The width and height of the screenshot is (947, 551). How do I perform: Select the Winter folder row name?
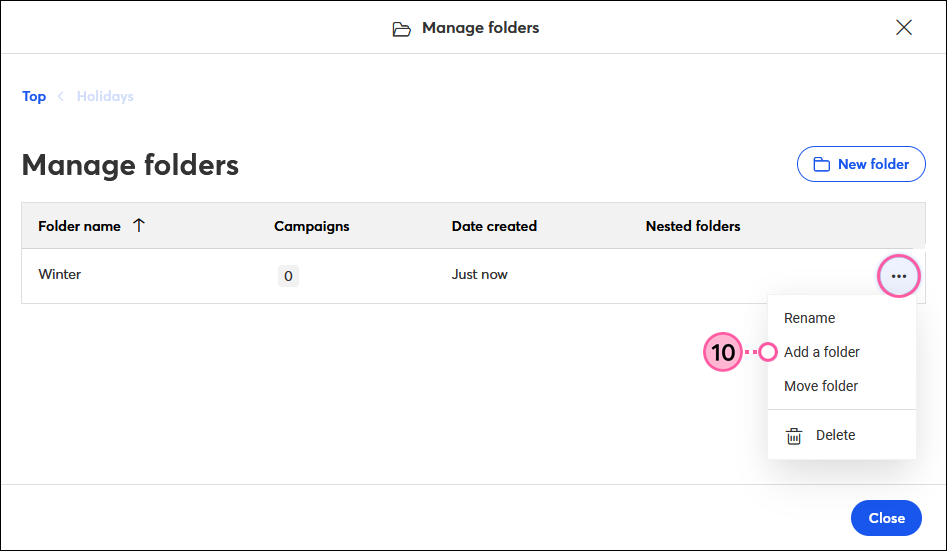coord(59,274)
